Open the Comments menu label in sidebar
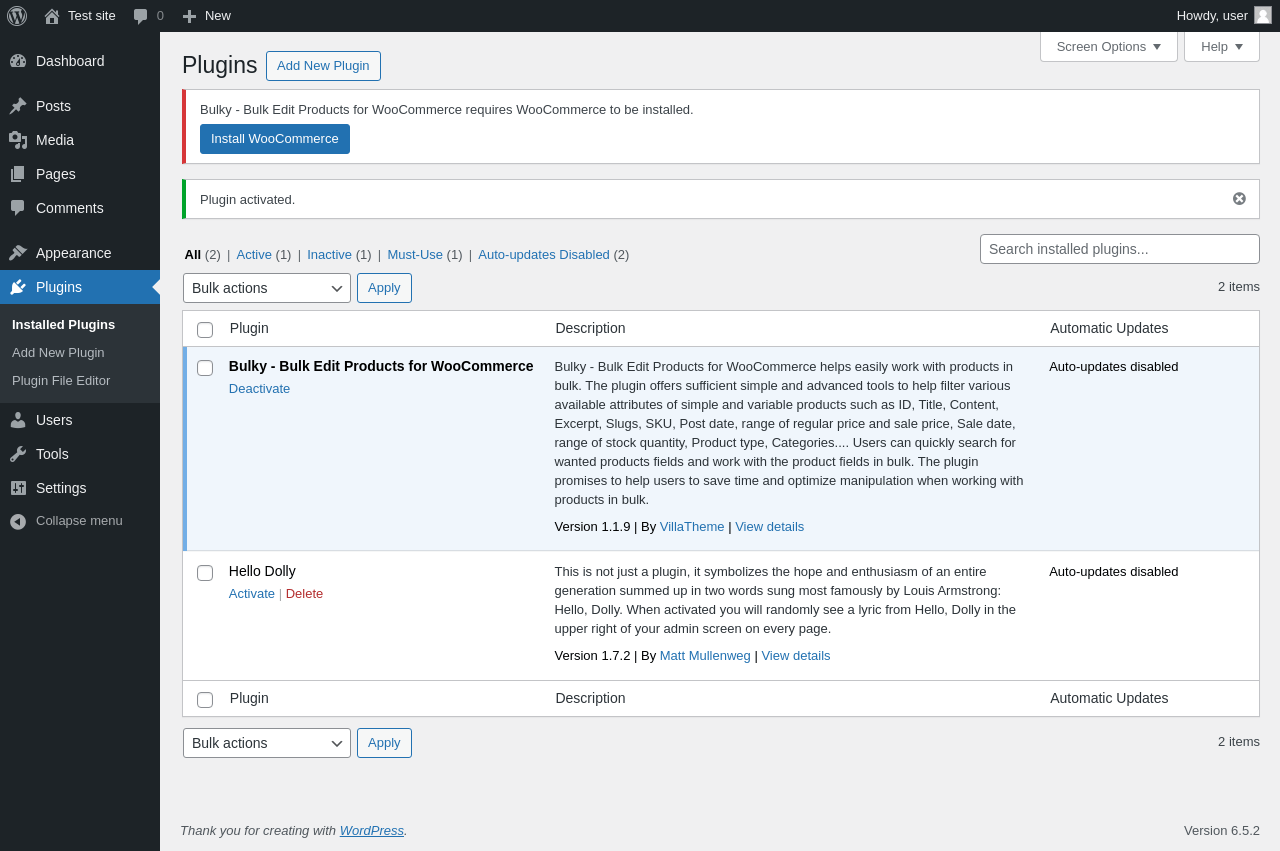Image resolution: width=1280 pixels, height=851 pixels. pos(70,208)
